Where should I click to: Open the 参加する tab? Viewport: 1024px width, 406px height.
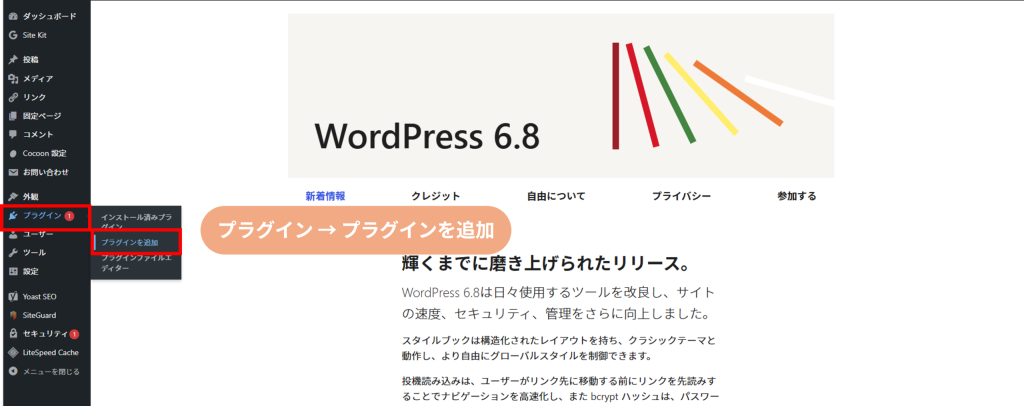point(796,196)
